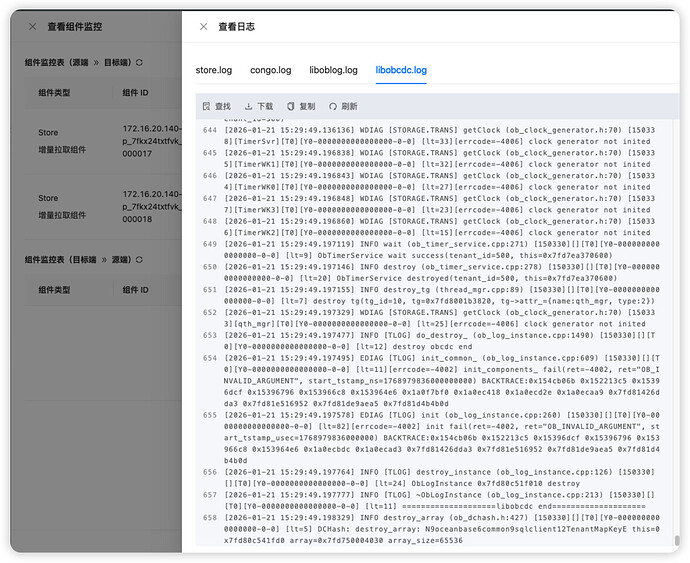
Task: Click 组件 ID column header in the first table
Action: tap(135, 93)
